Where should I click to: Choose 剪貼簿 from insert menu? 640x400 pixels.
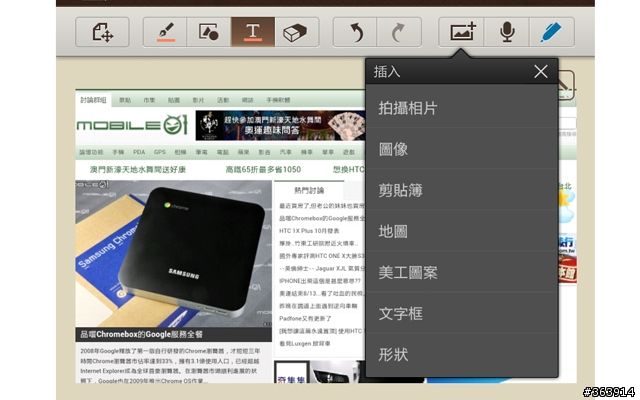click(462, 190)
